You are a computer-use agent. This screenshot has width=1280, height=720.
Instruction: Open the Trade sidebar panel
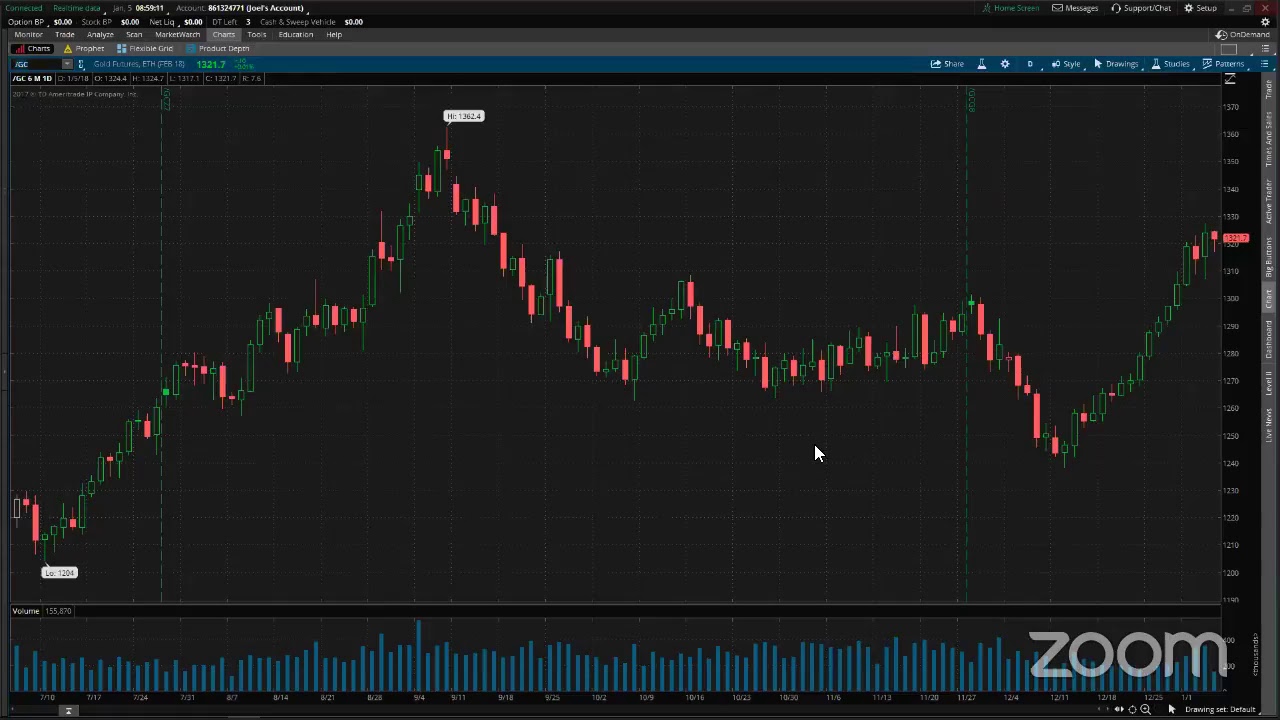pyautogui.click(x=1269, y=90)
